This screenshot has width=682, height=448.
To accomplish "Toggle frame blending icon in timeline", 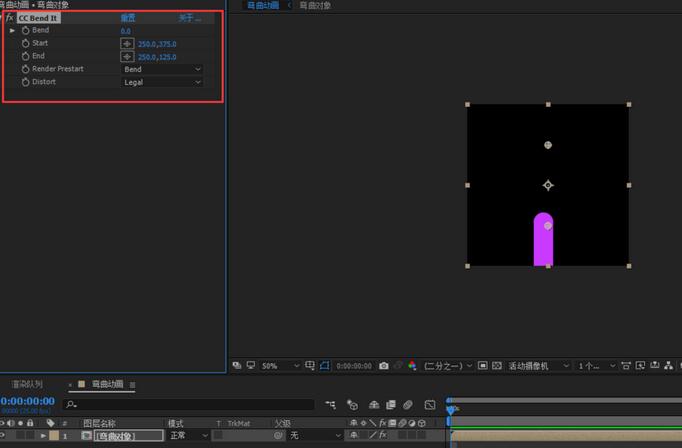I will [391, 405].
